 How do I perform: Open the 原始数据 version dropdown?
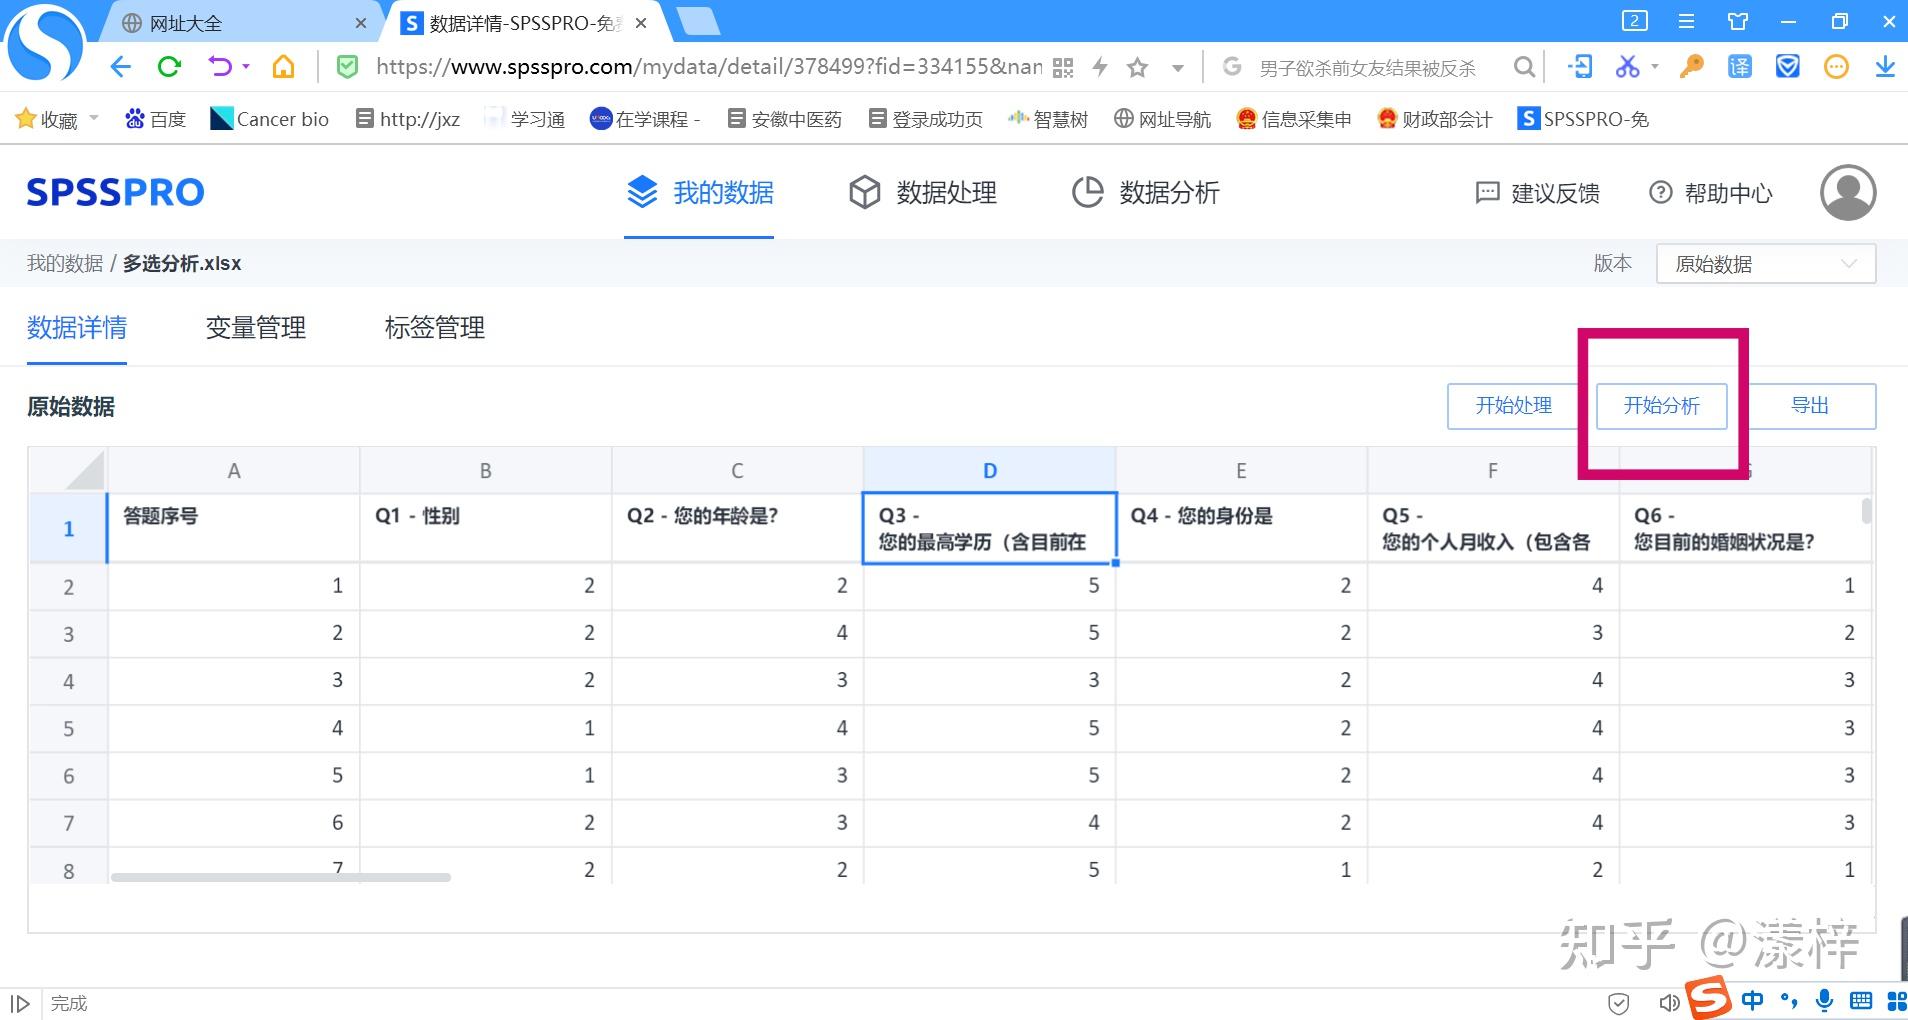tap(1763, 263)
